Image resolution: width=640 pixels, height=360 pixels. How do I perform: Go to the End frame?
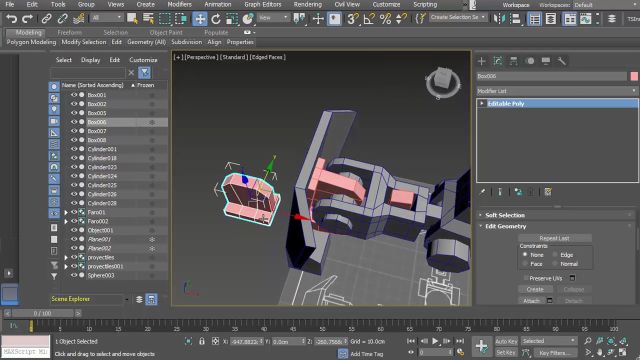click(x=460, y=341)
